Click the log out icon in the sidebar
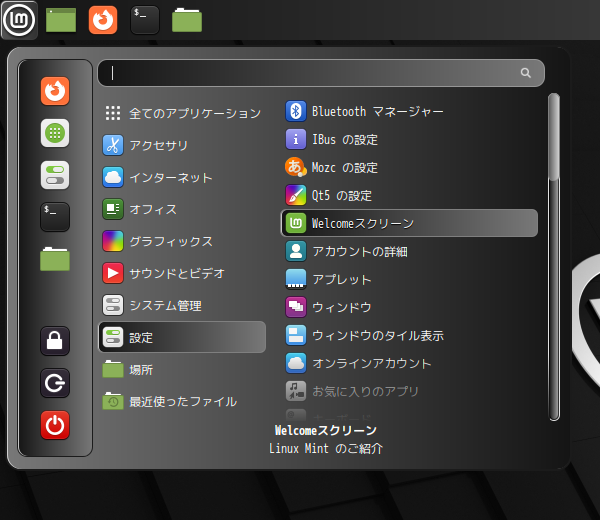This screenshot has height=520, width=600. click(55, 383)
